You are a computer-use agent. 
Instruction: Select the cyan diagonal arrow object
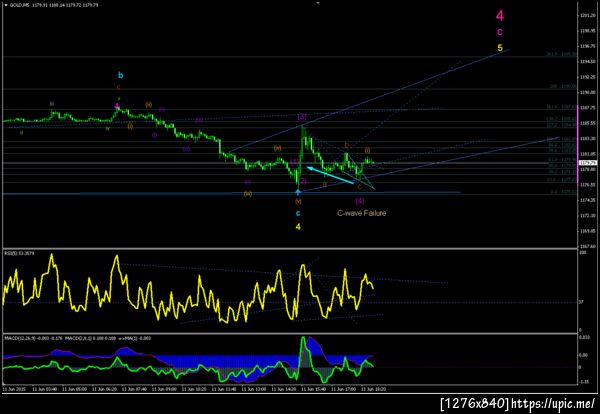tap(330, 175)
